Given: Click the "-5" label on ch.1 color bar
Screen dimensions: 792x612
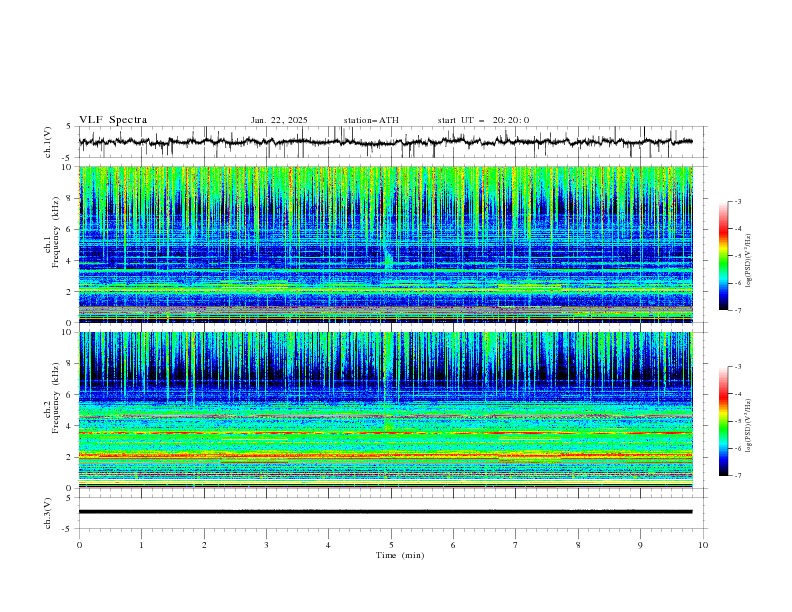Looking at the screenshot, I should click(738, 256).
